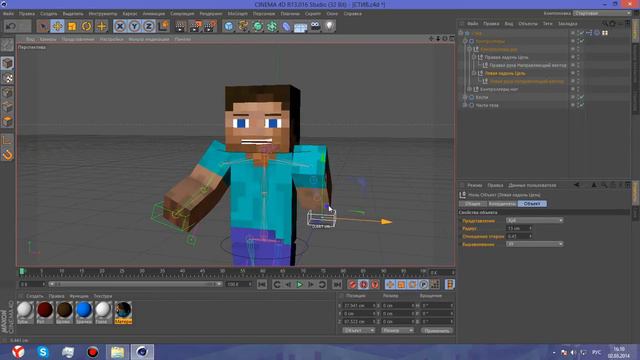
Task: Toggle Autokeying red button
Action: pos(364,284)
